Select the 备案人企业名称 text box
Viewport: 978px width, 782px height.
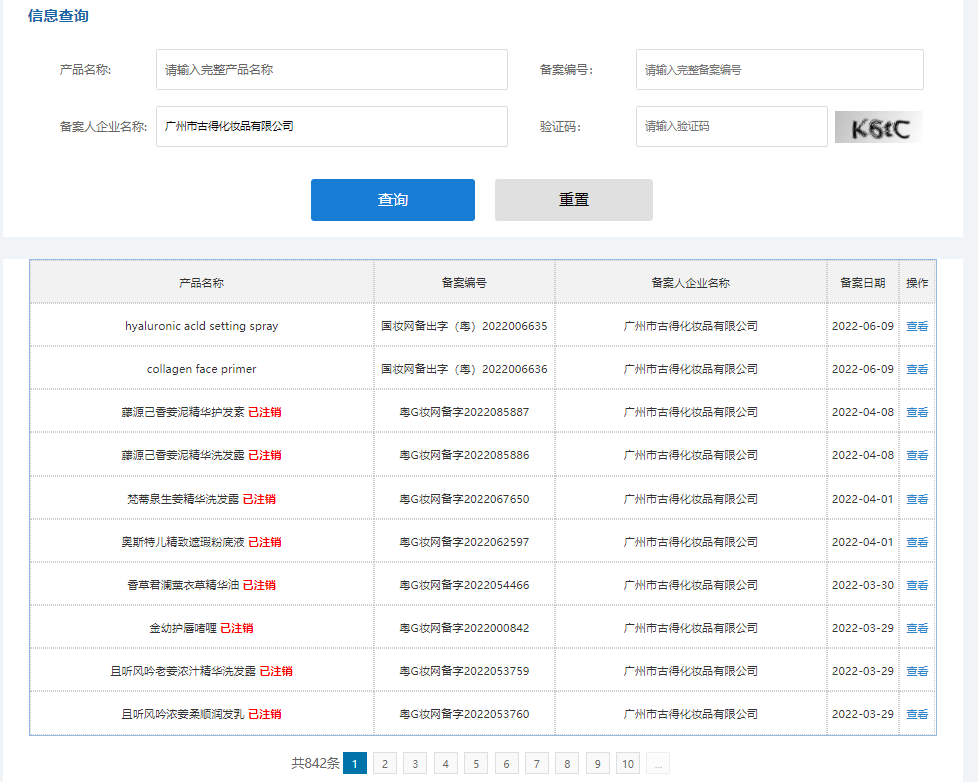331,127
